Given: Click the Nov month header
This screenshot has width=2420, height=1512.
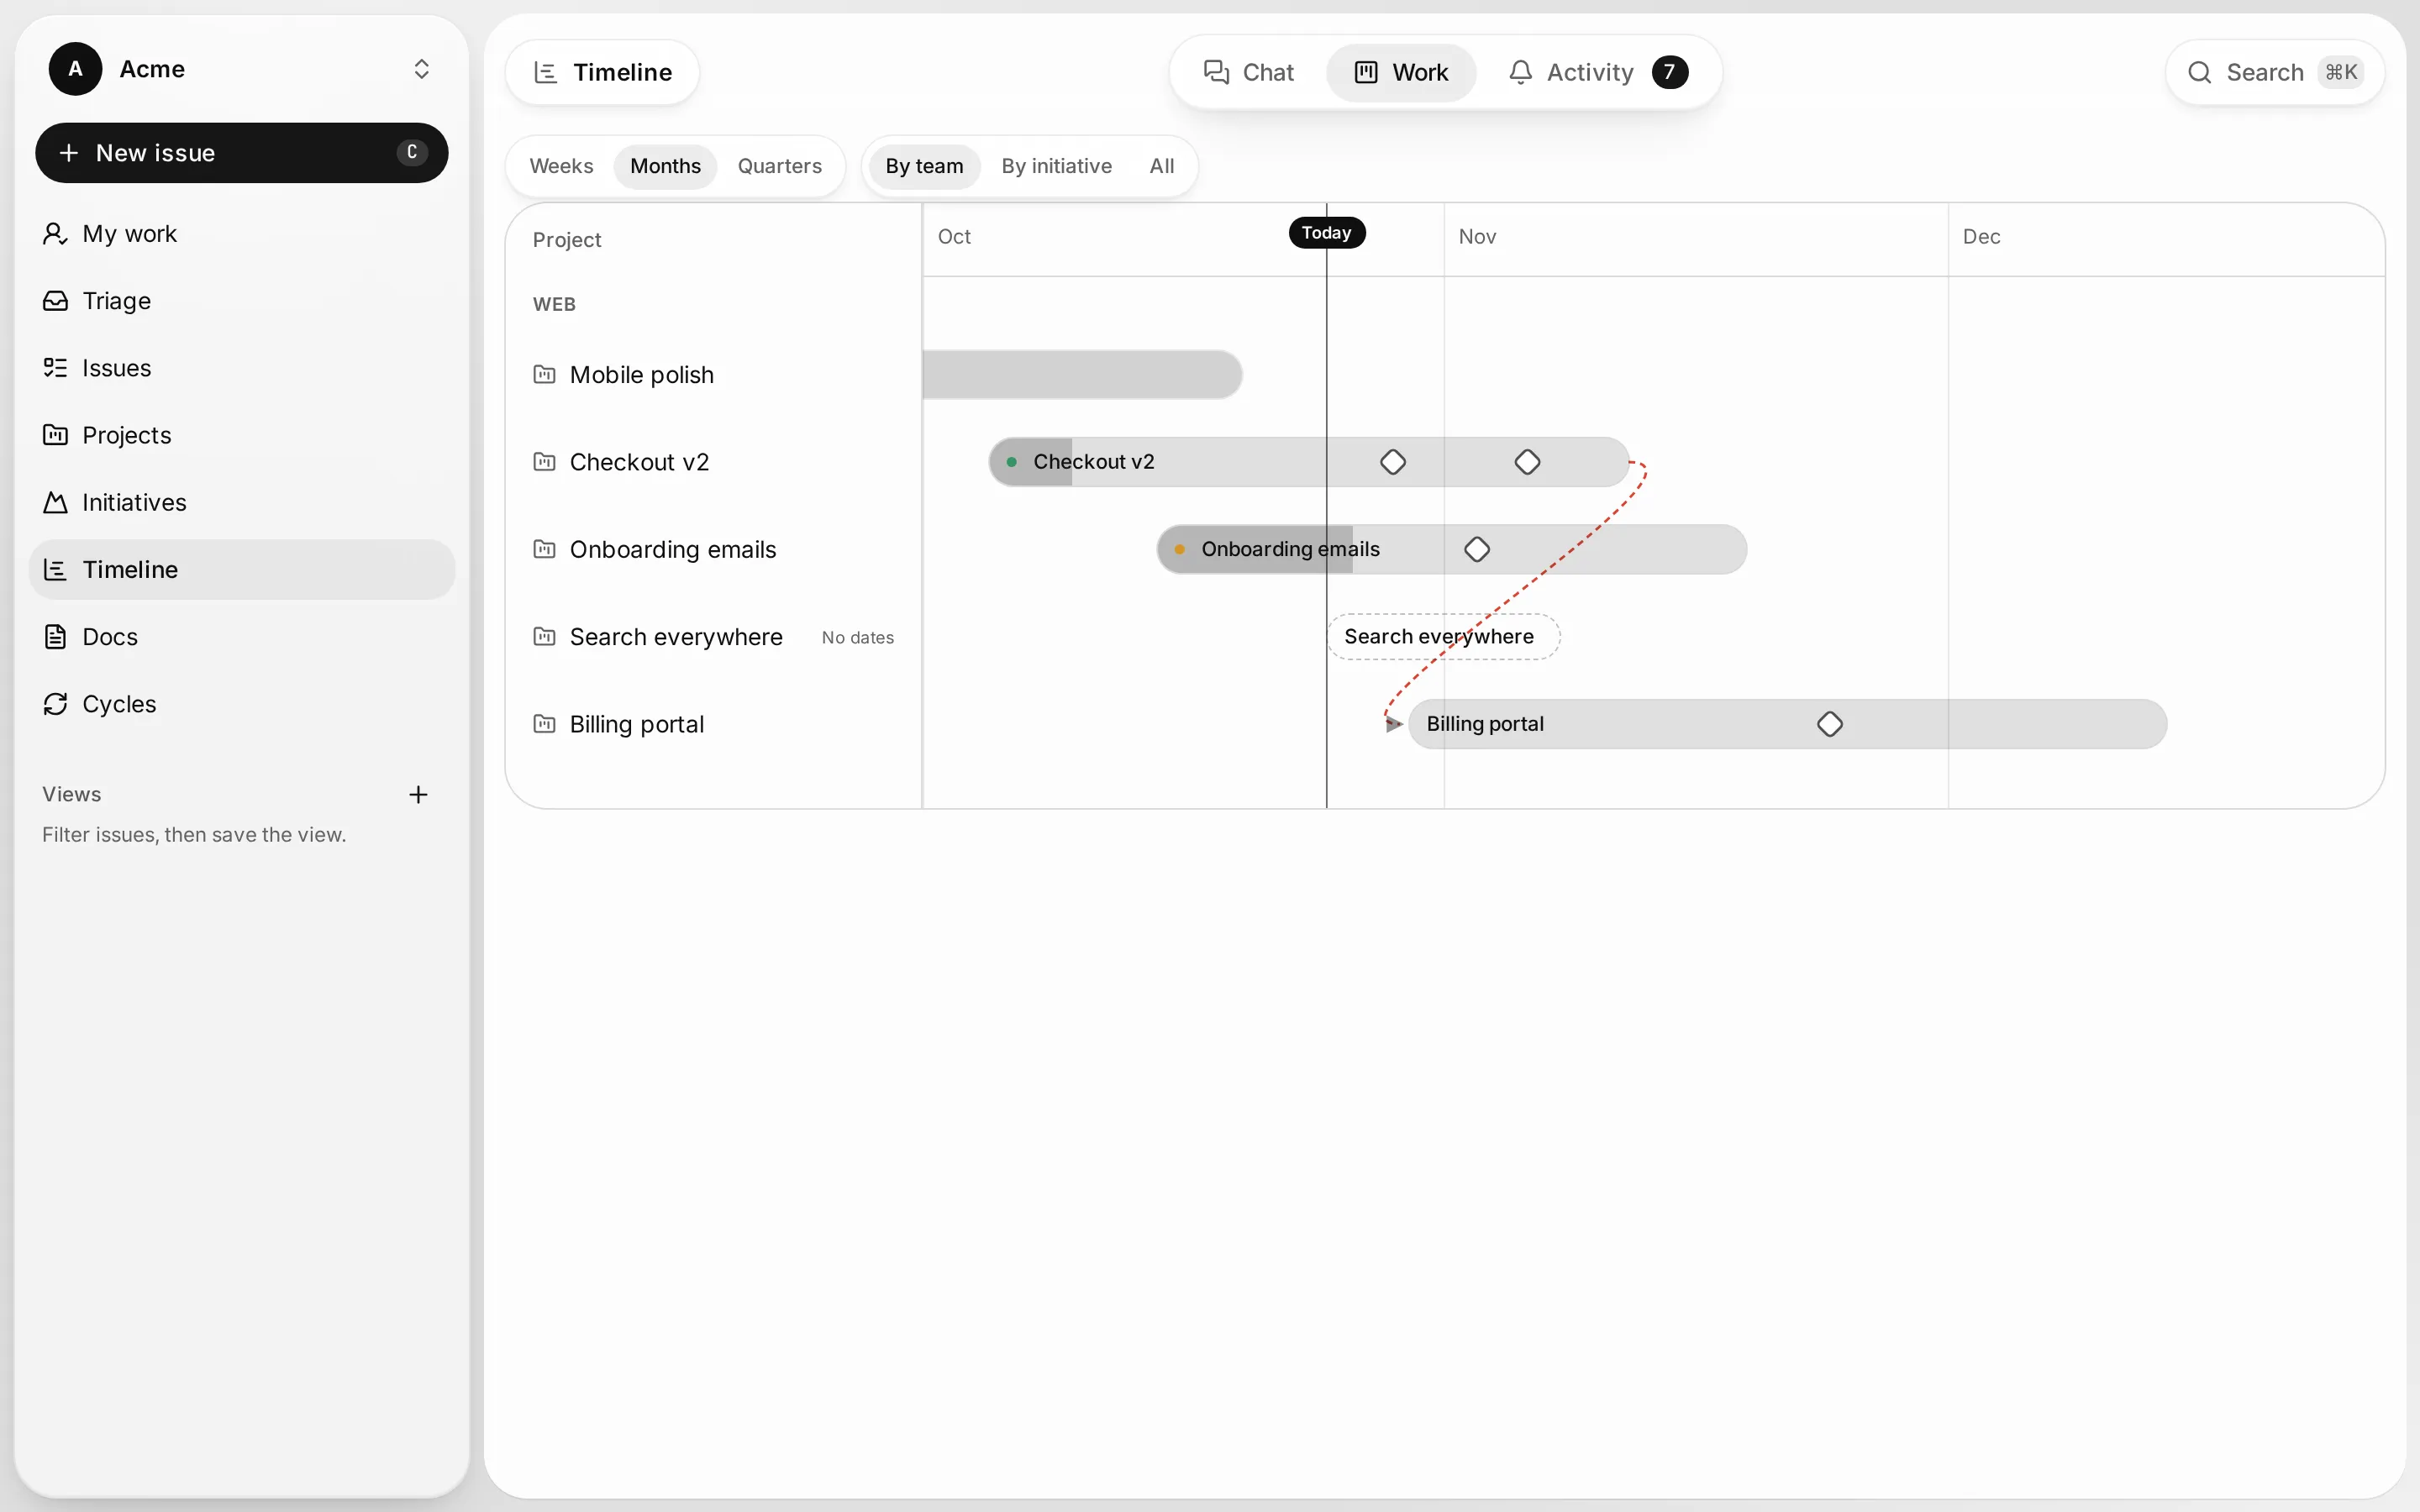Looking at the screenshot, I should pyautogui.click(x=1477, y=237).
